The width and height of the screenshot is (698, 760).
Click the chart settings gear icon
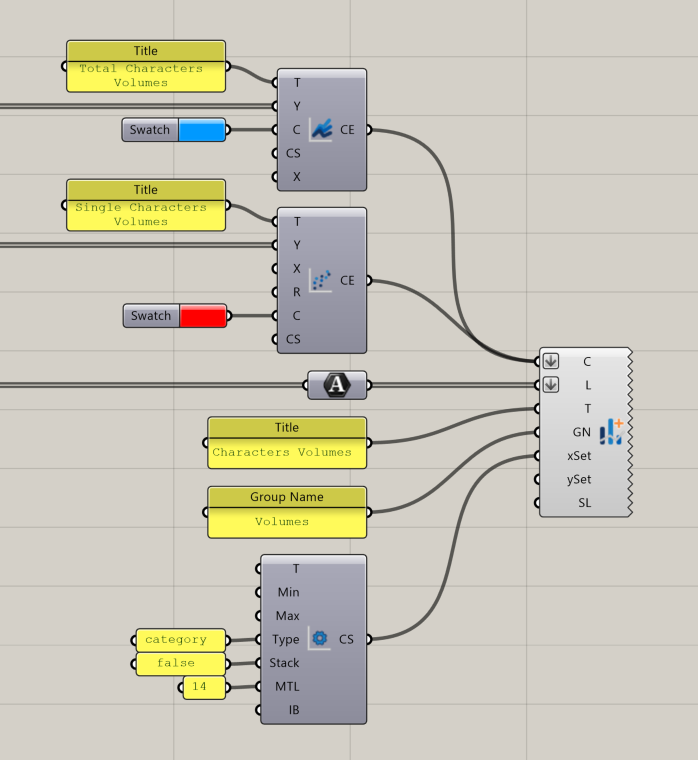tap(320, 638)
